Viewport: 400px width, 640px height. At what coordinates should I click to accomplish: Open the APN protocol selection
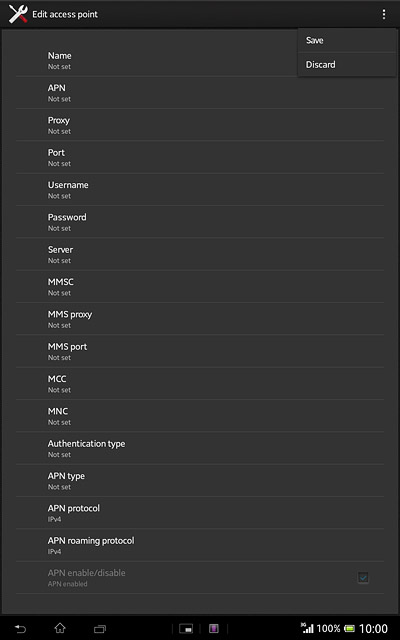click(200, 513)
